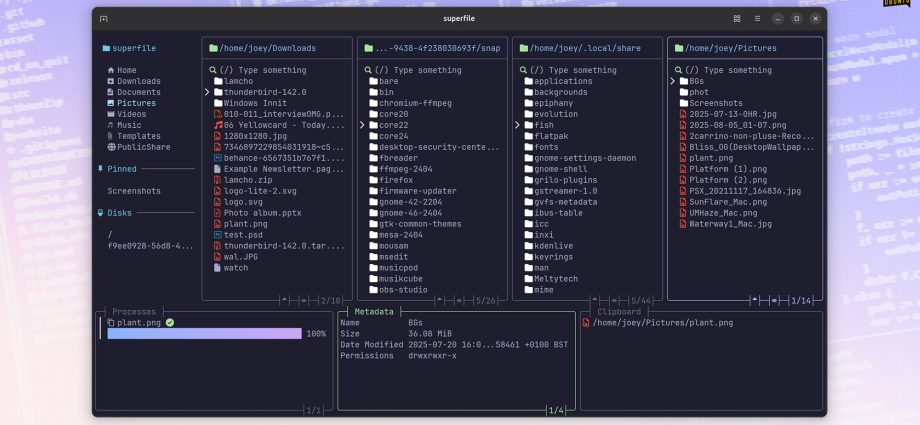Select Documents in the sidebar
The image size is (920, 425).
tap(134, 92)
